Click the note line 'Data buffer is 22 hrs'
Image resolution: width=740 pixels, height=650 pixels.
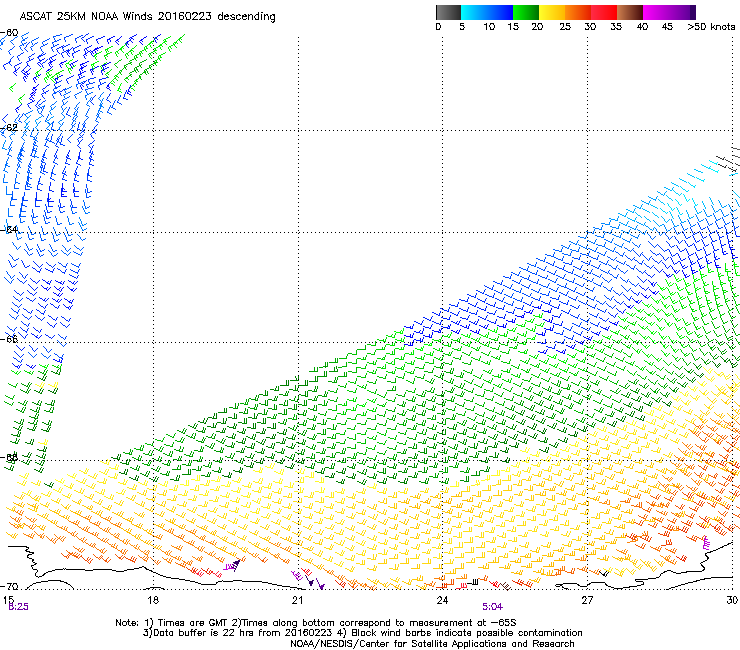(362, 633)
